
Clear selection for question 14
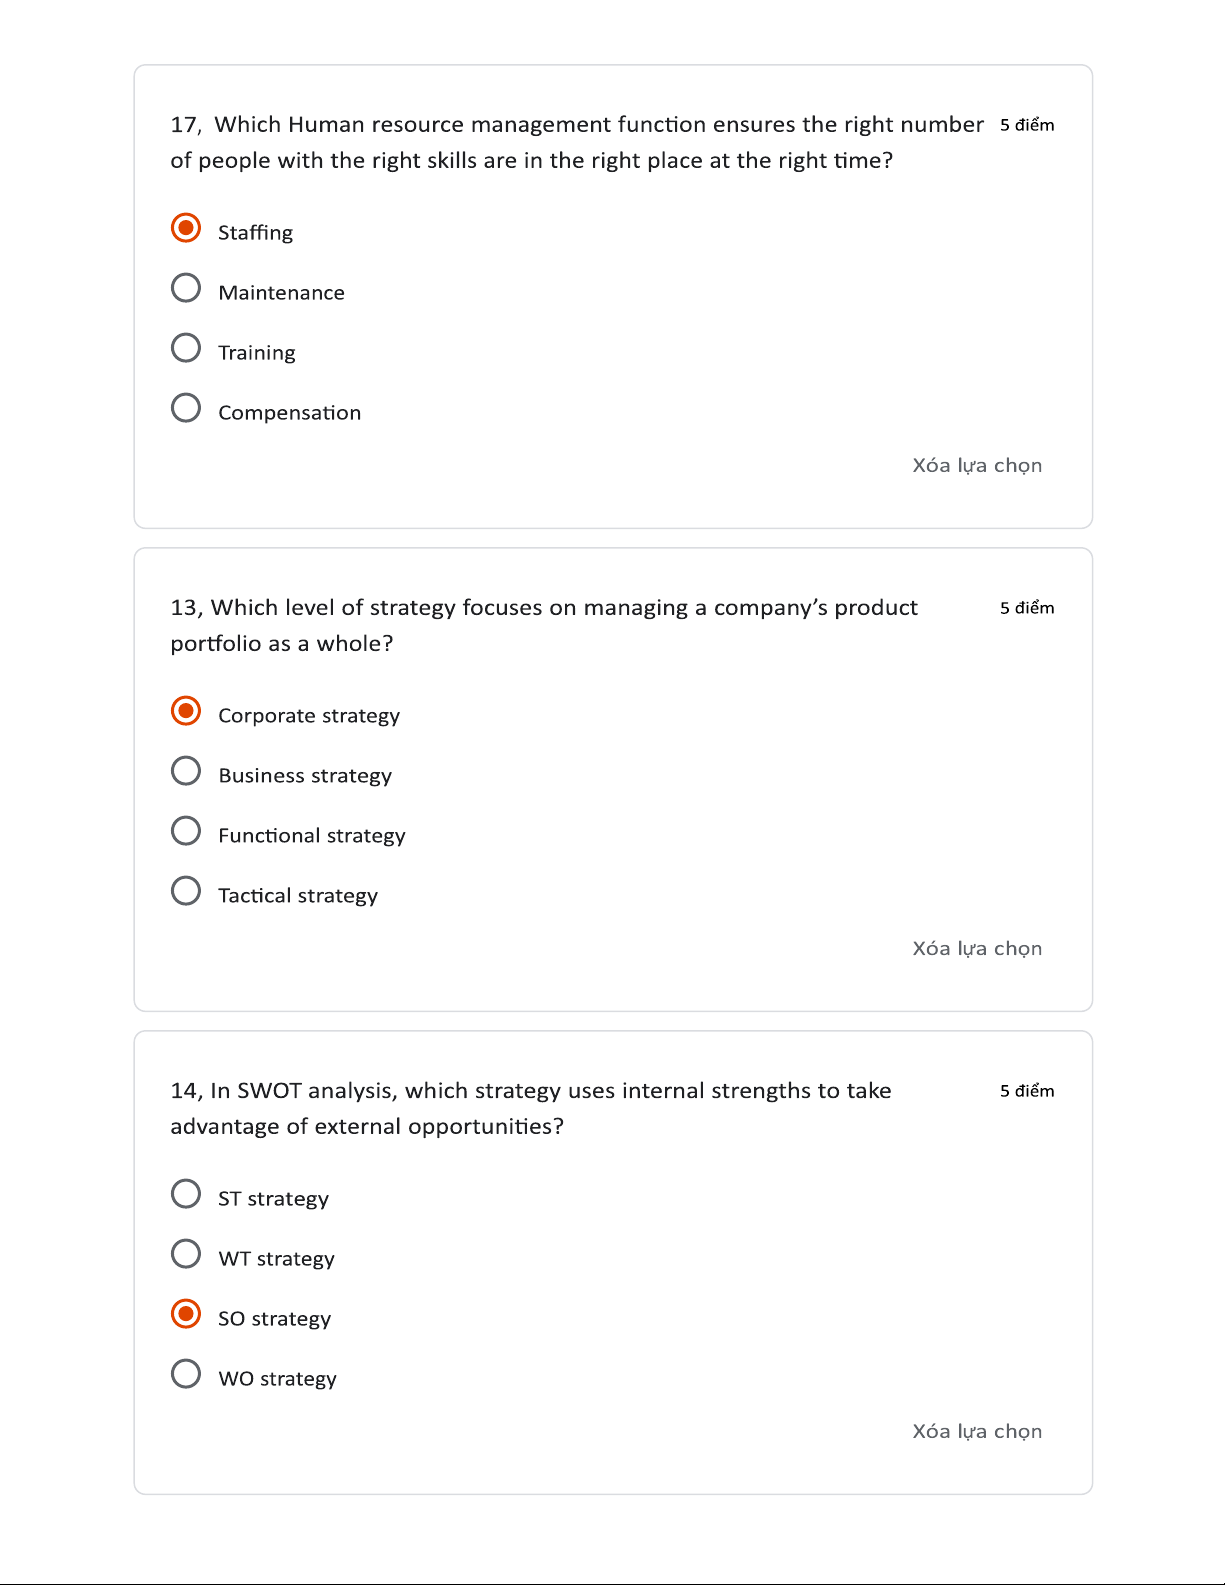coord(976,1431)
